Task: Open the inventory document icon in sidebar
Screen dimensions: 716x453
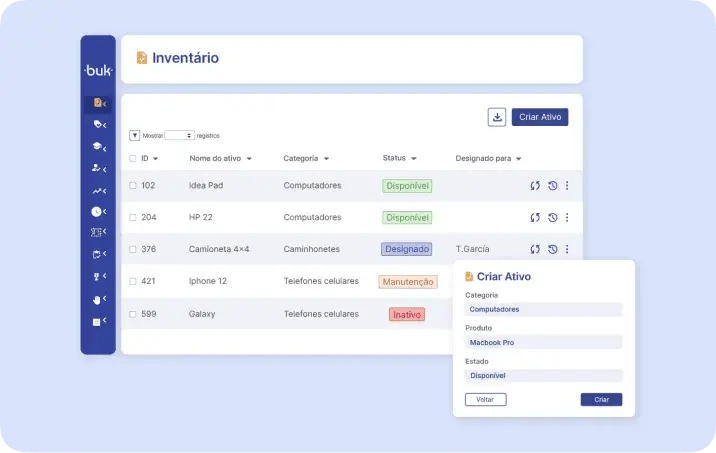Action: [x=97, y=103]
